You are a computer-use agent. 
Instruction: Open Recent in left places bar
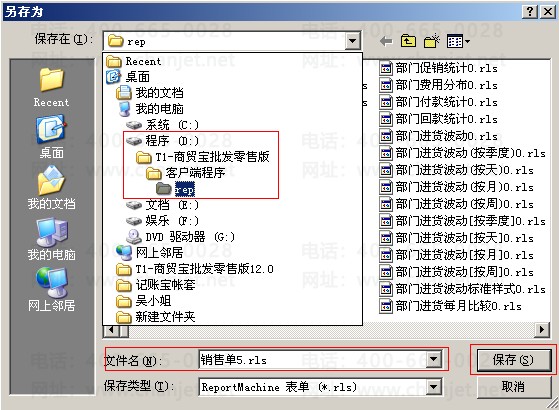(x=51, y=87)
